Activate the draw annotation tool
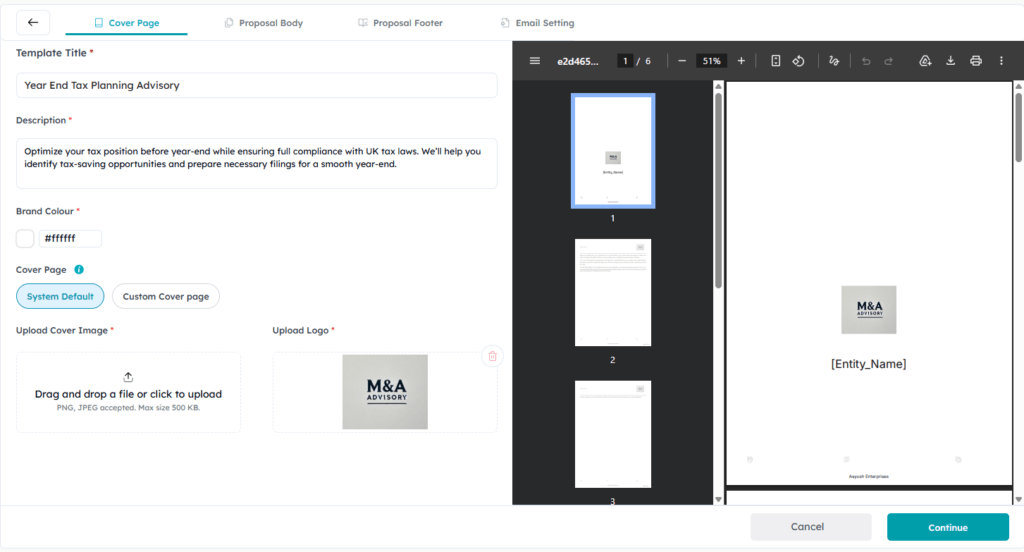The height and width of the screenshot is (552, 1024). click(834, 61)
